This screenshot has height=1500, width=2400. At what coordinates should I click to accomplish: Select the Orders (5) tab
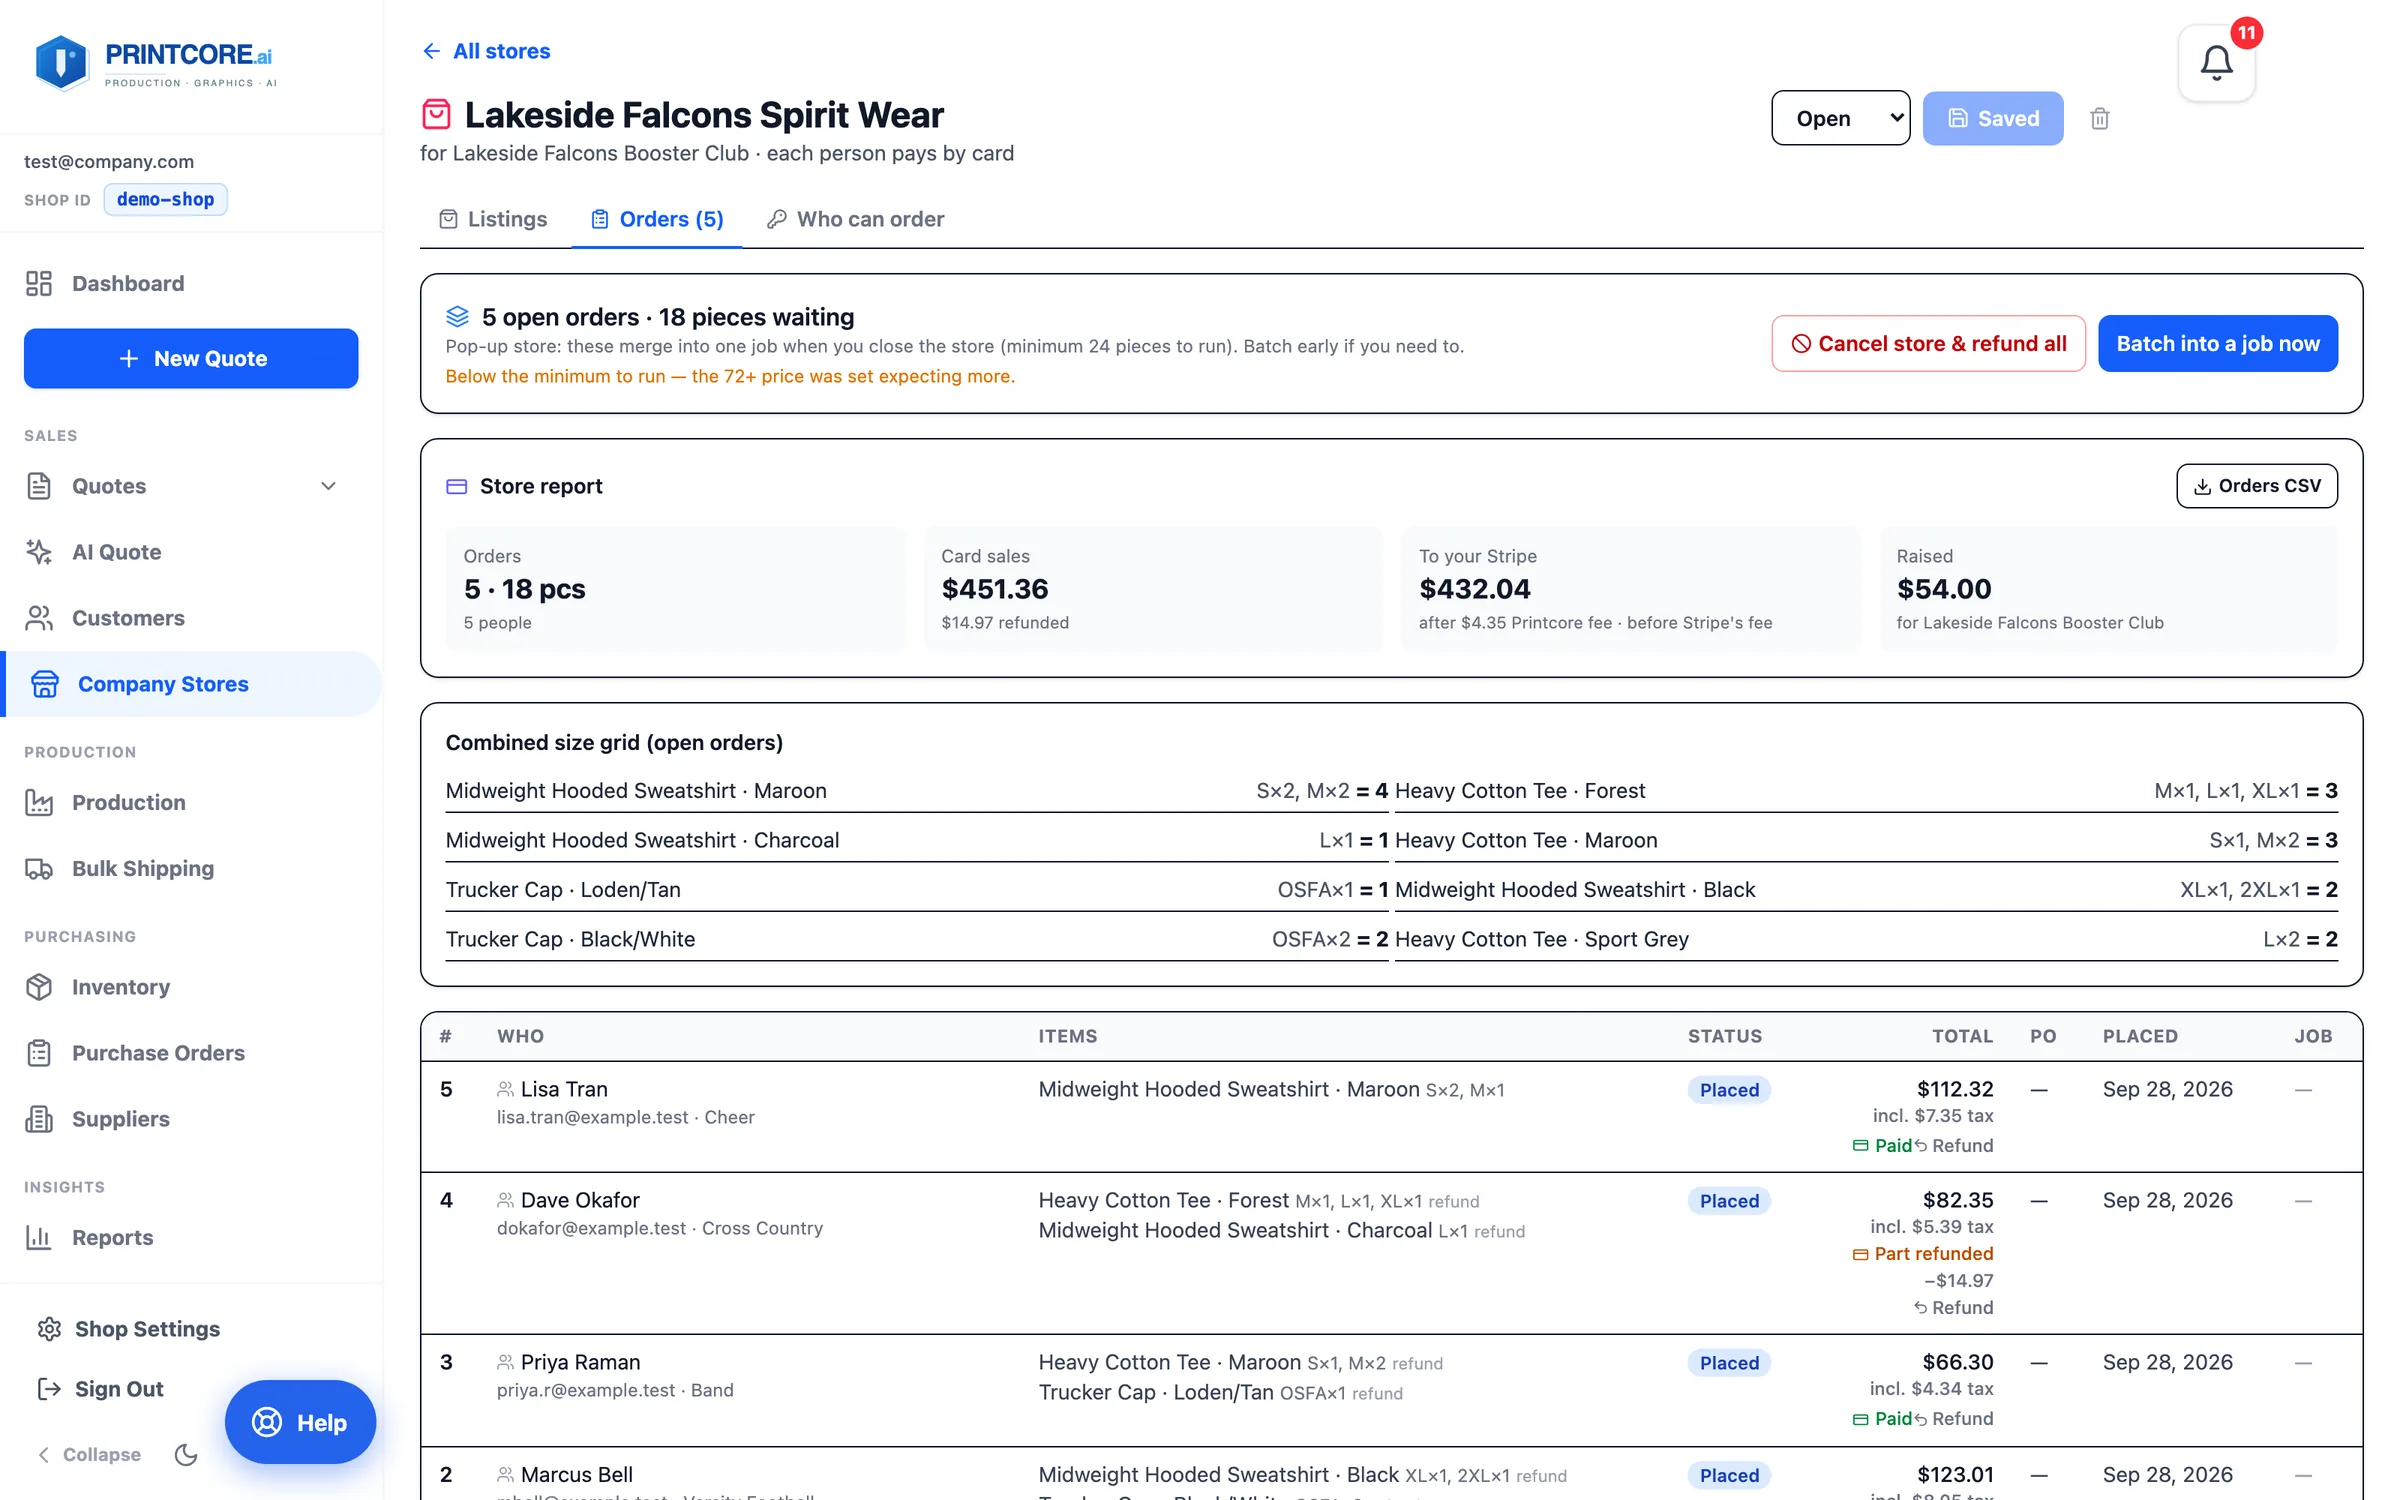pos(657,219)
